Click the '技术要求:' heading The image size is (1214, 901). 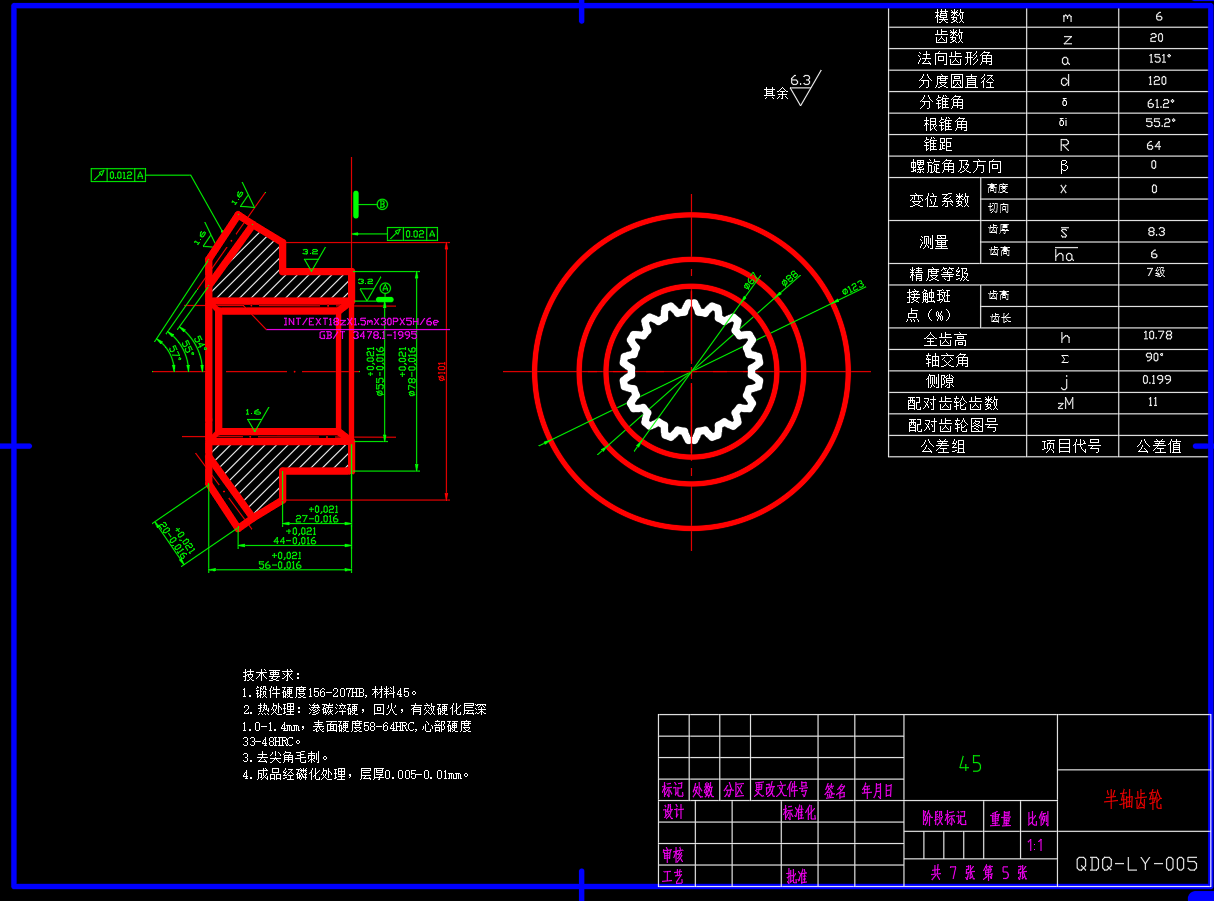point(271,676)
